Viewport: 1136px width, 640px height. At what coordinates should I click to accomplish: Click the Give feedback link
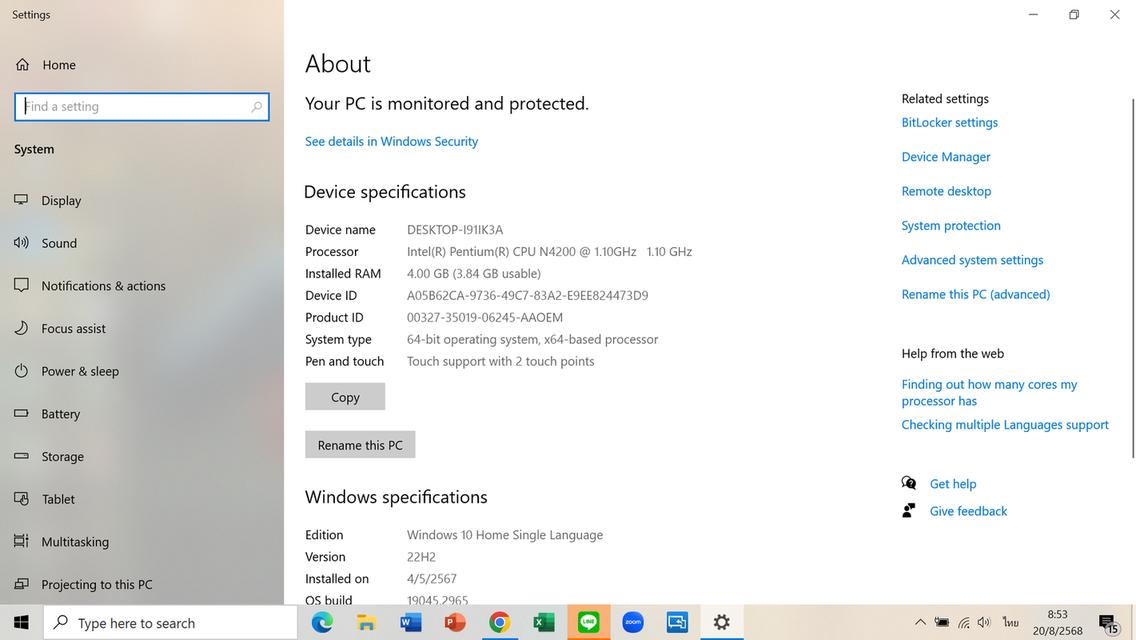pyautogui.click(x=968, y=511)
